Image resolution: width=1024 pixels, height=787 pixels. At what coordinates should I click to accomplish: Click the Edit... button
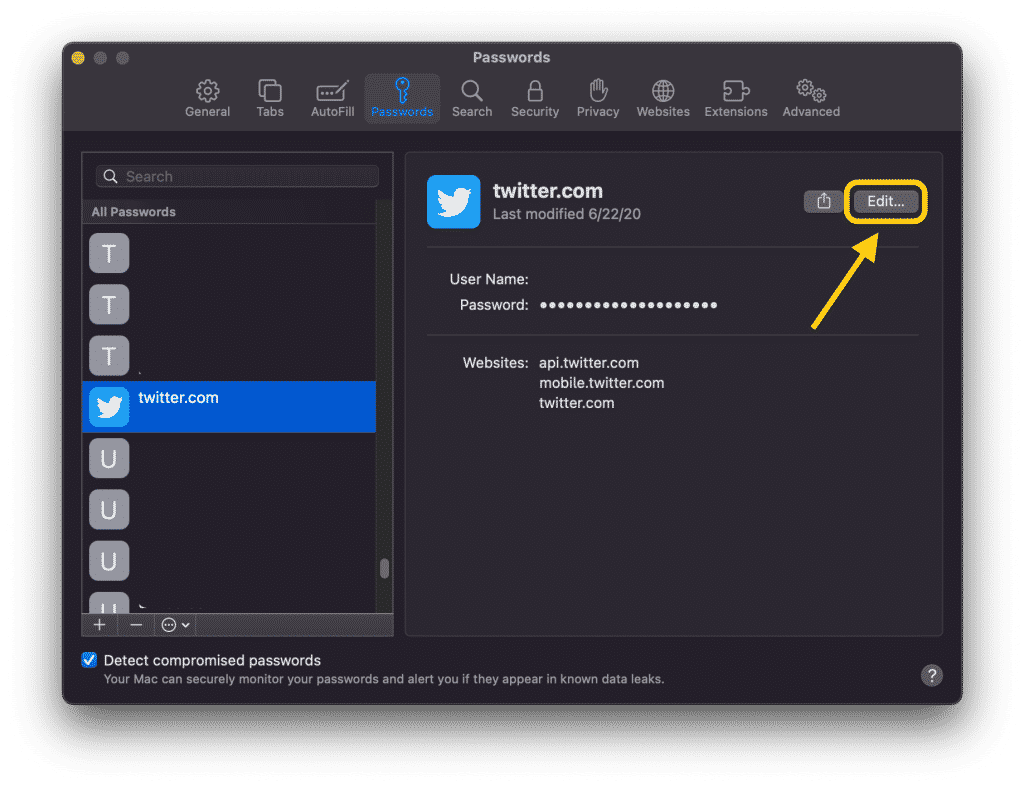[x=885, y=201]
